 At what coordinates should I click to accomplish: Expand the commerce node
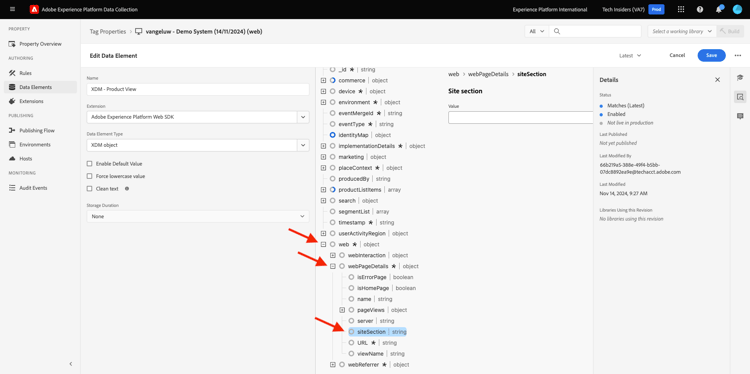coord(323,80)
